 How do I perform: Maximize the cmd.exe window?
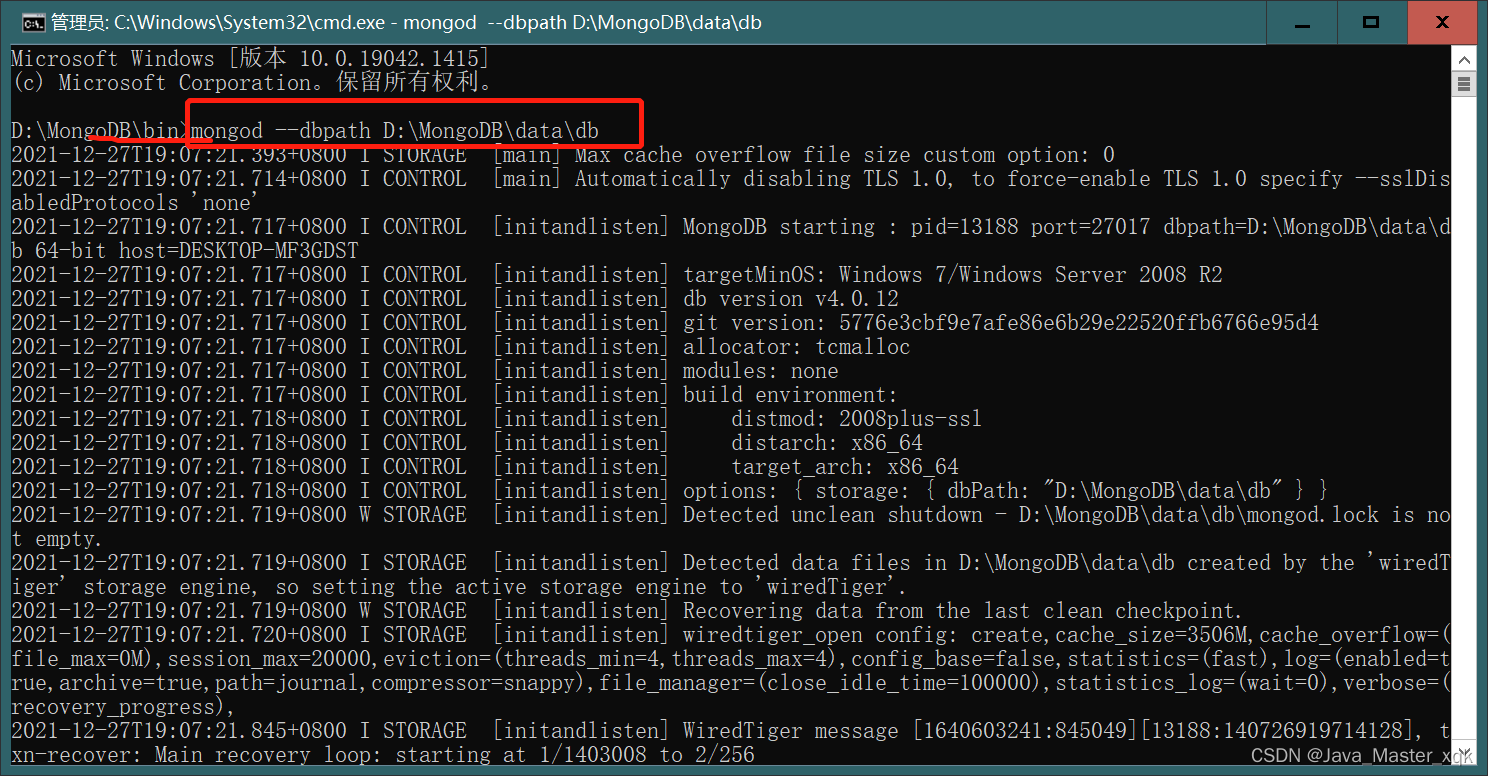coord(1371,22)
